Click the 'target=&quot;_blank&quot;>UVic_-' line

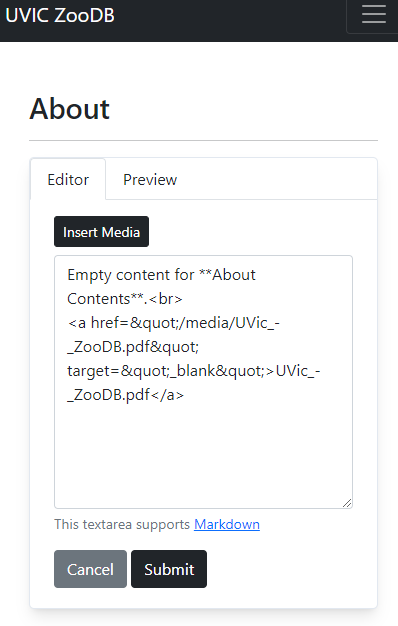click(x=194, y=370)
